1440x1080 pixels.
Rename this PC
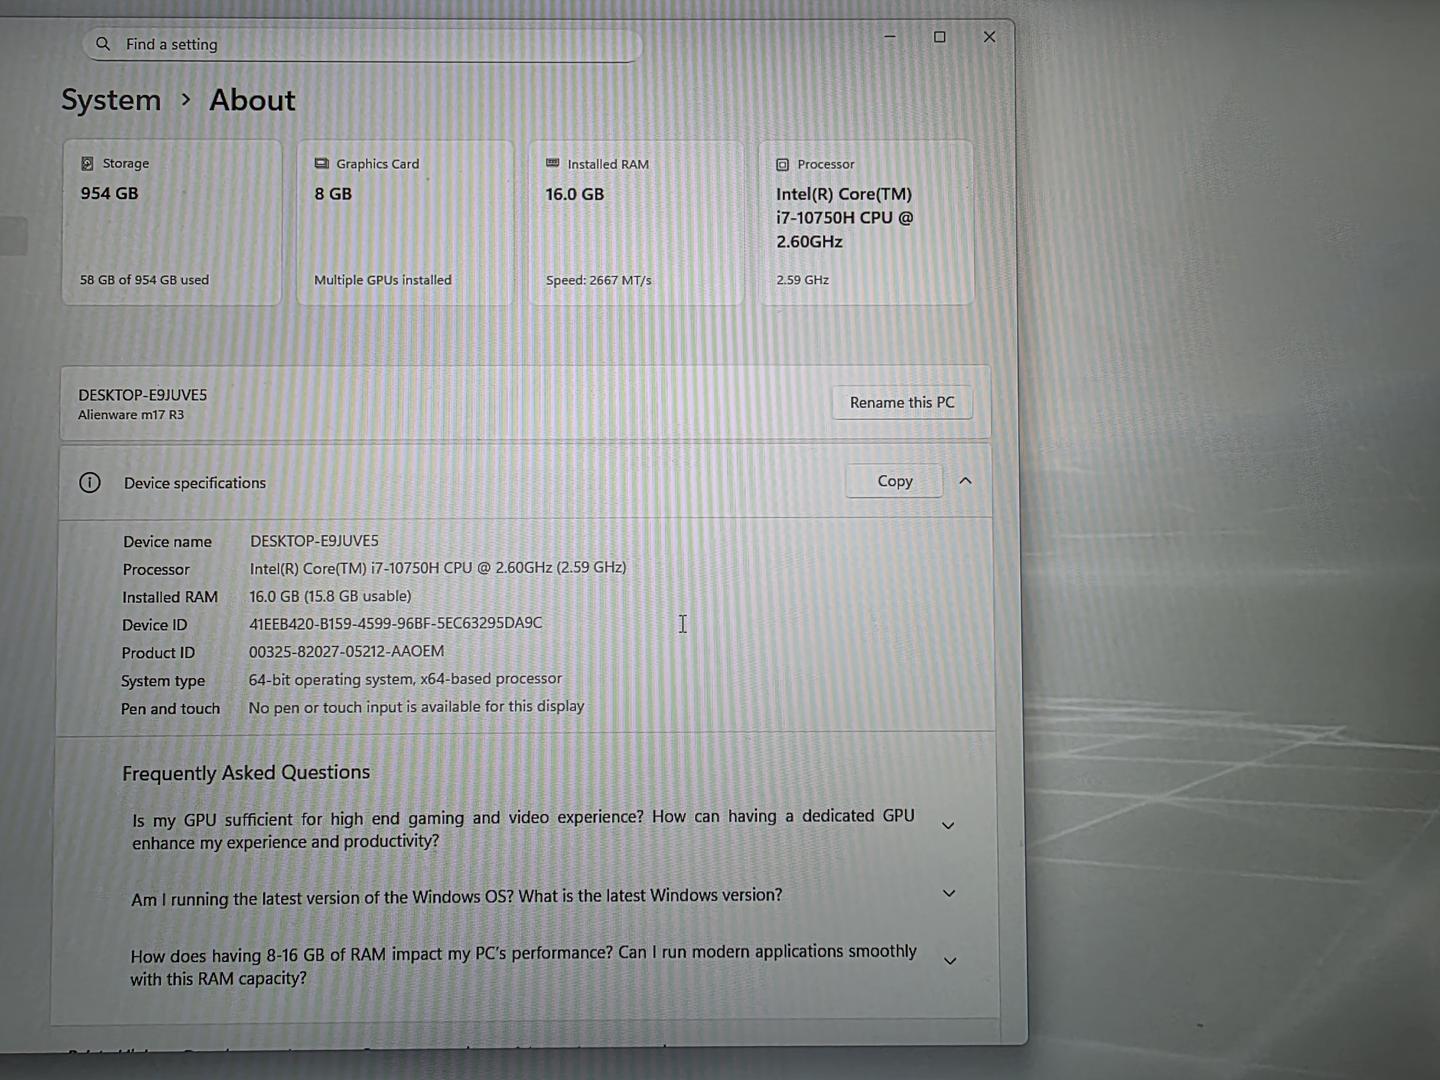(x=902, y=402)
